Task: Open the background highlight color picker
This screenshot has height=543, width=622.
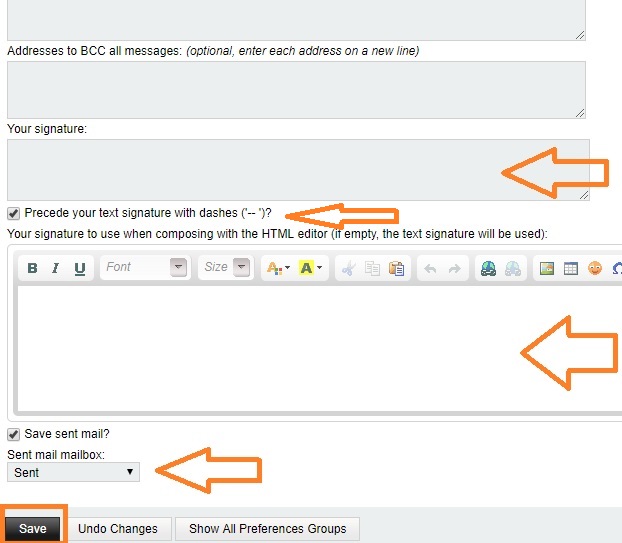Action: [310, 268]
